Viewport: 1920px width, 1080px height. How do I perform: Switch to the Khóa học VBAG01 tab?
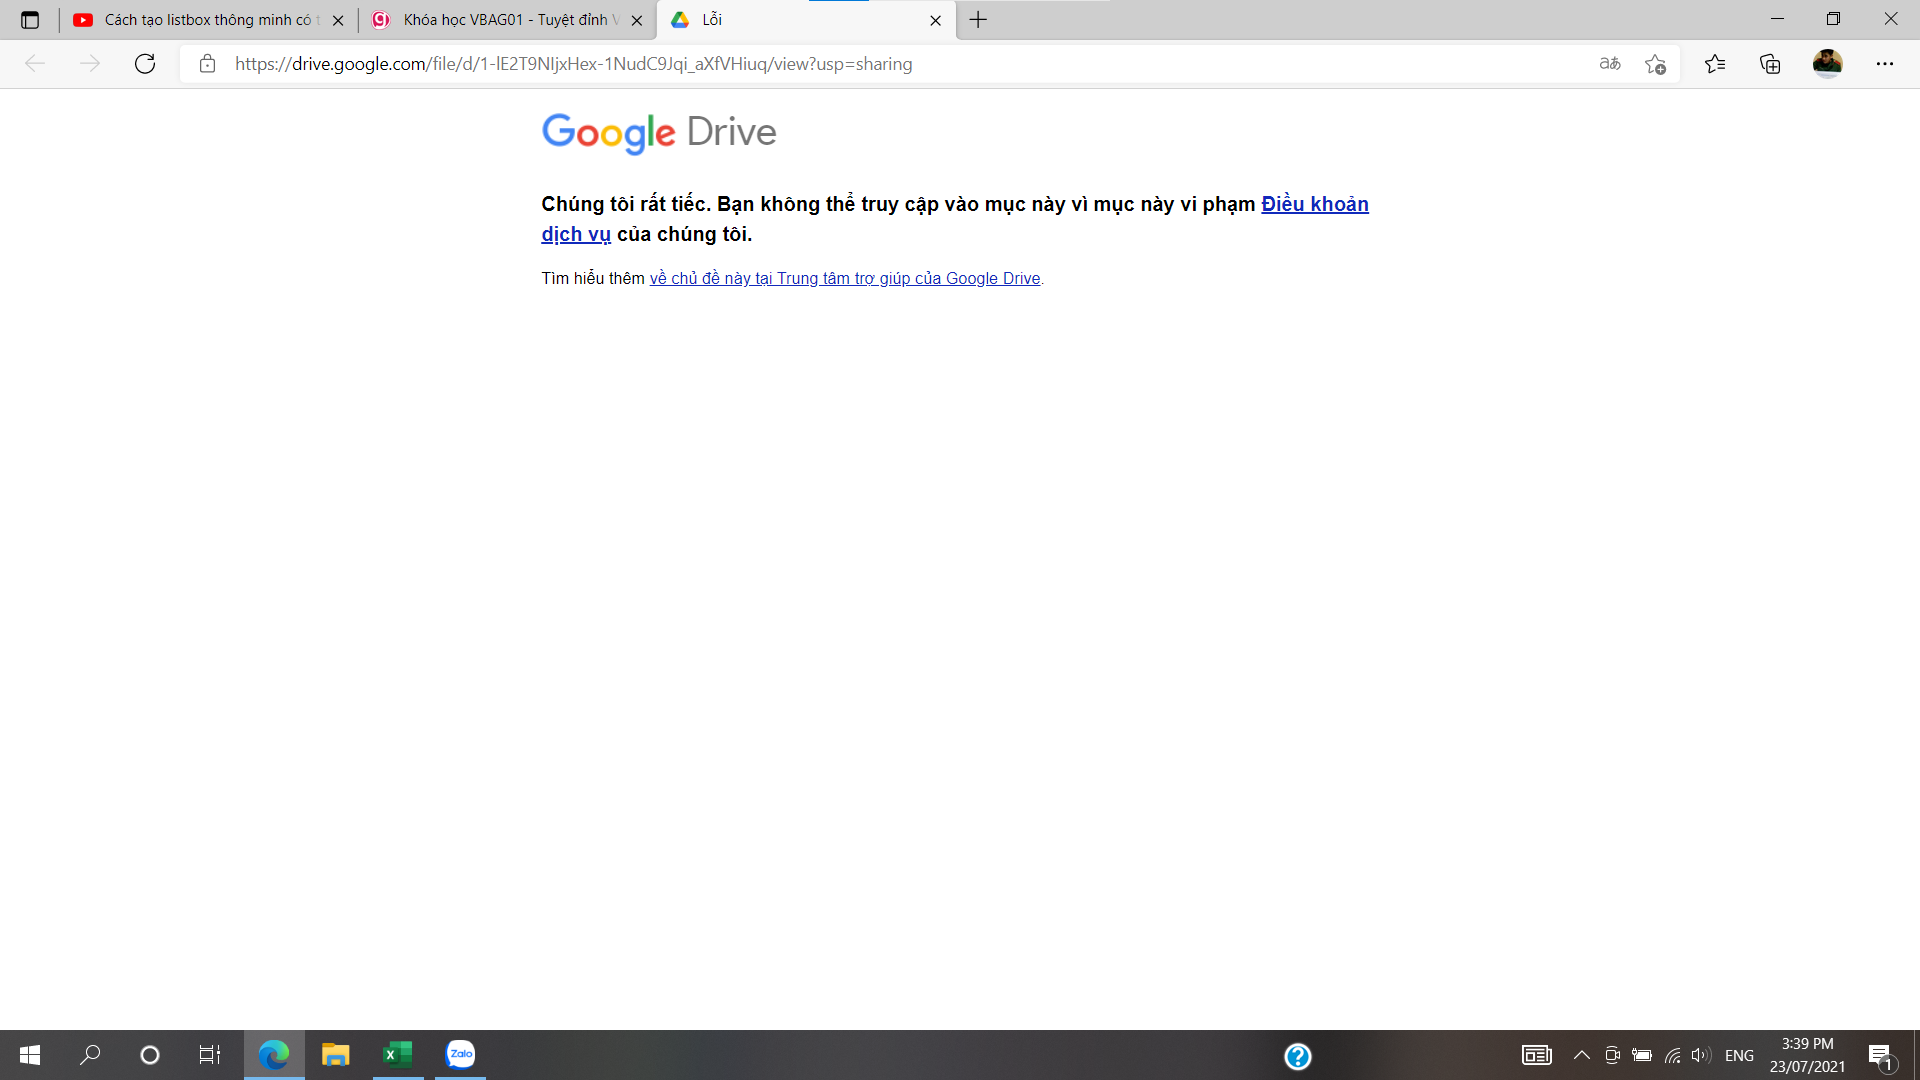coord(506,20)
